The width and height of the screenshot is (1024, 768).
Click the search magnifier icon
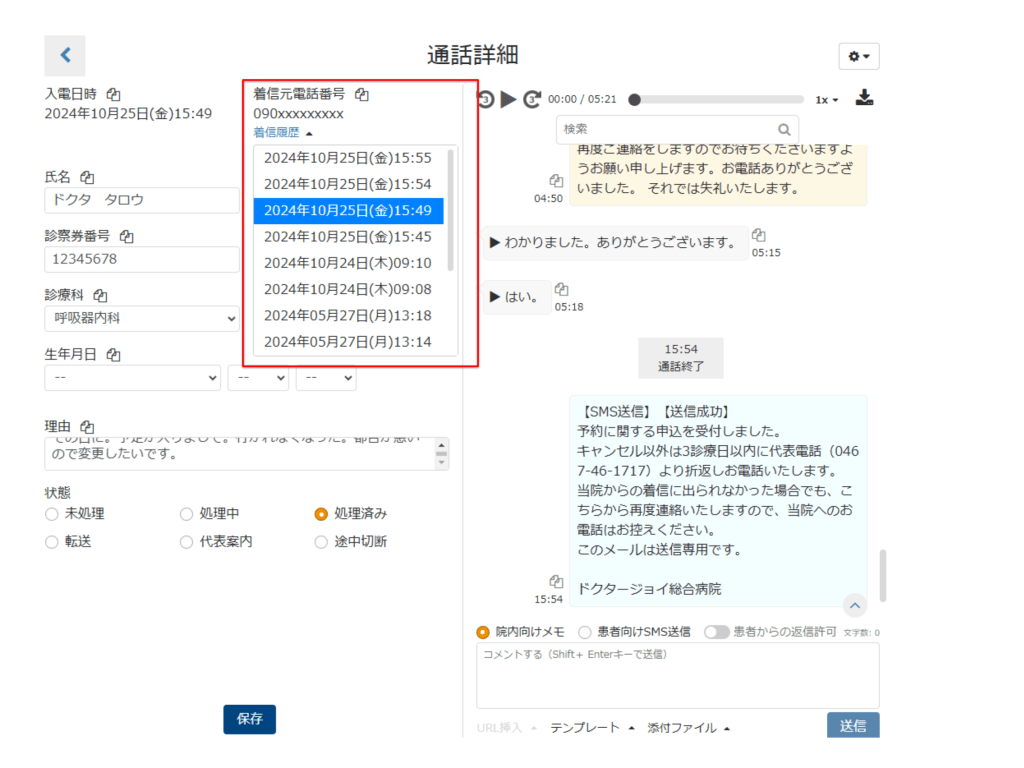[x=784, y=129]
